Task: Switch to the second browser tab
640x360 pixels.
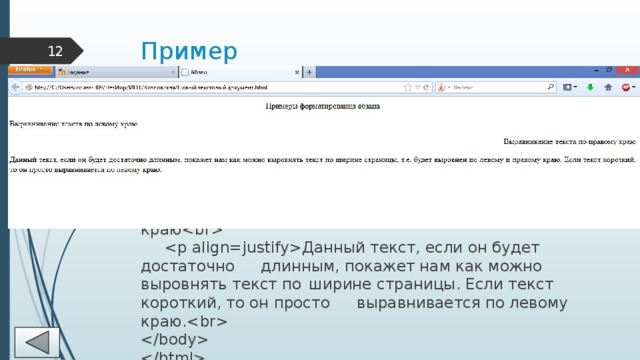Action: coord(240,72)
